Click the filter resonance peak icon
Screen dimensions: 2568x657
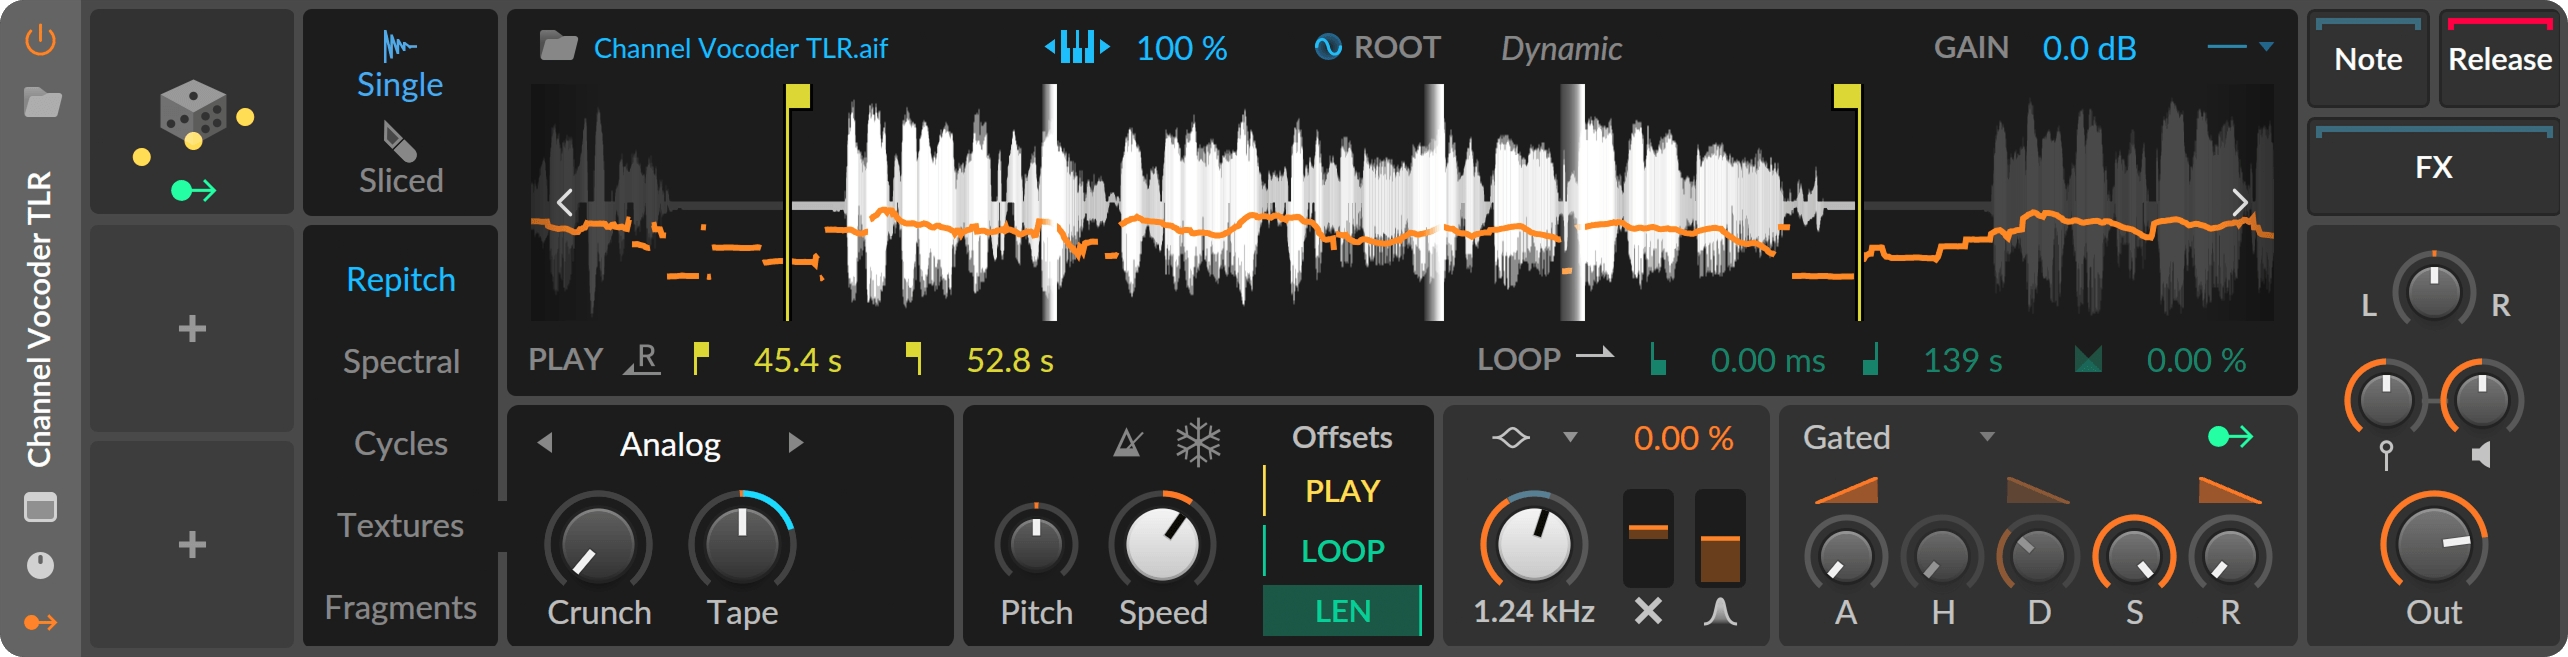(x=1720, y=611)
